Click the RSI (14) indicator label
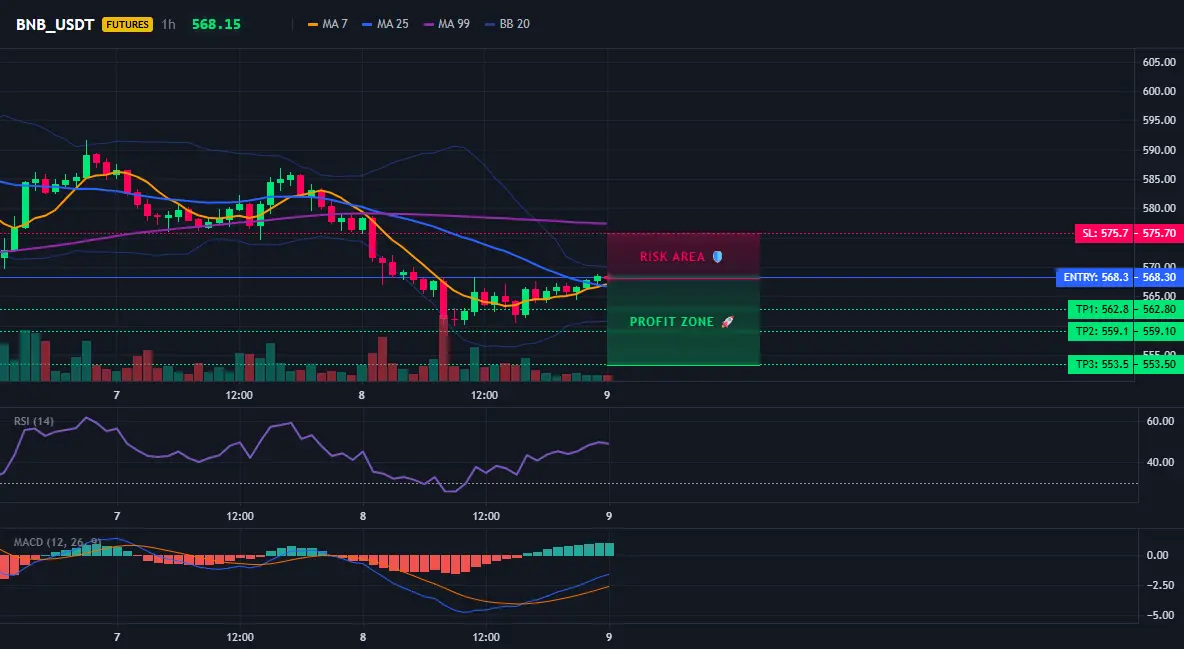The width and height of the screenshot is (1184, 649). (x=34, y=421)
